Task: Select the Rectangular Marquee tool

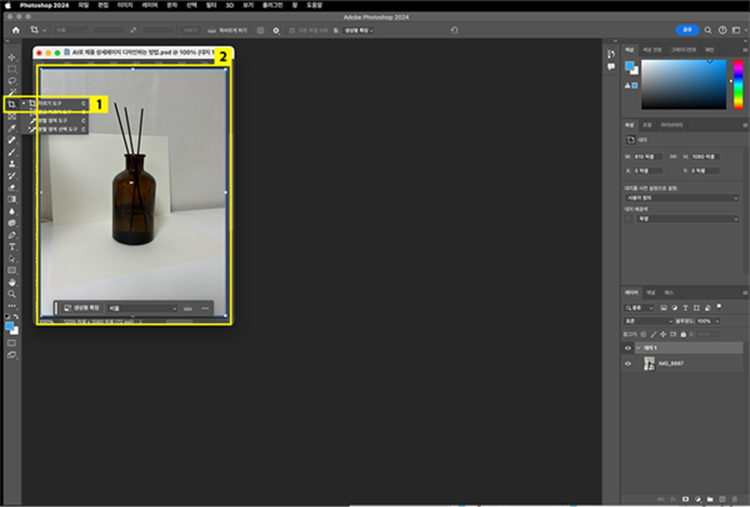Action: [12, 68]
